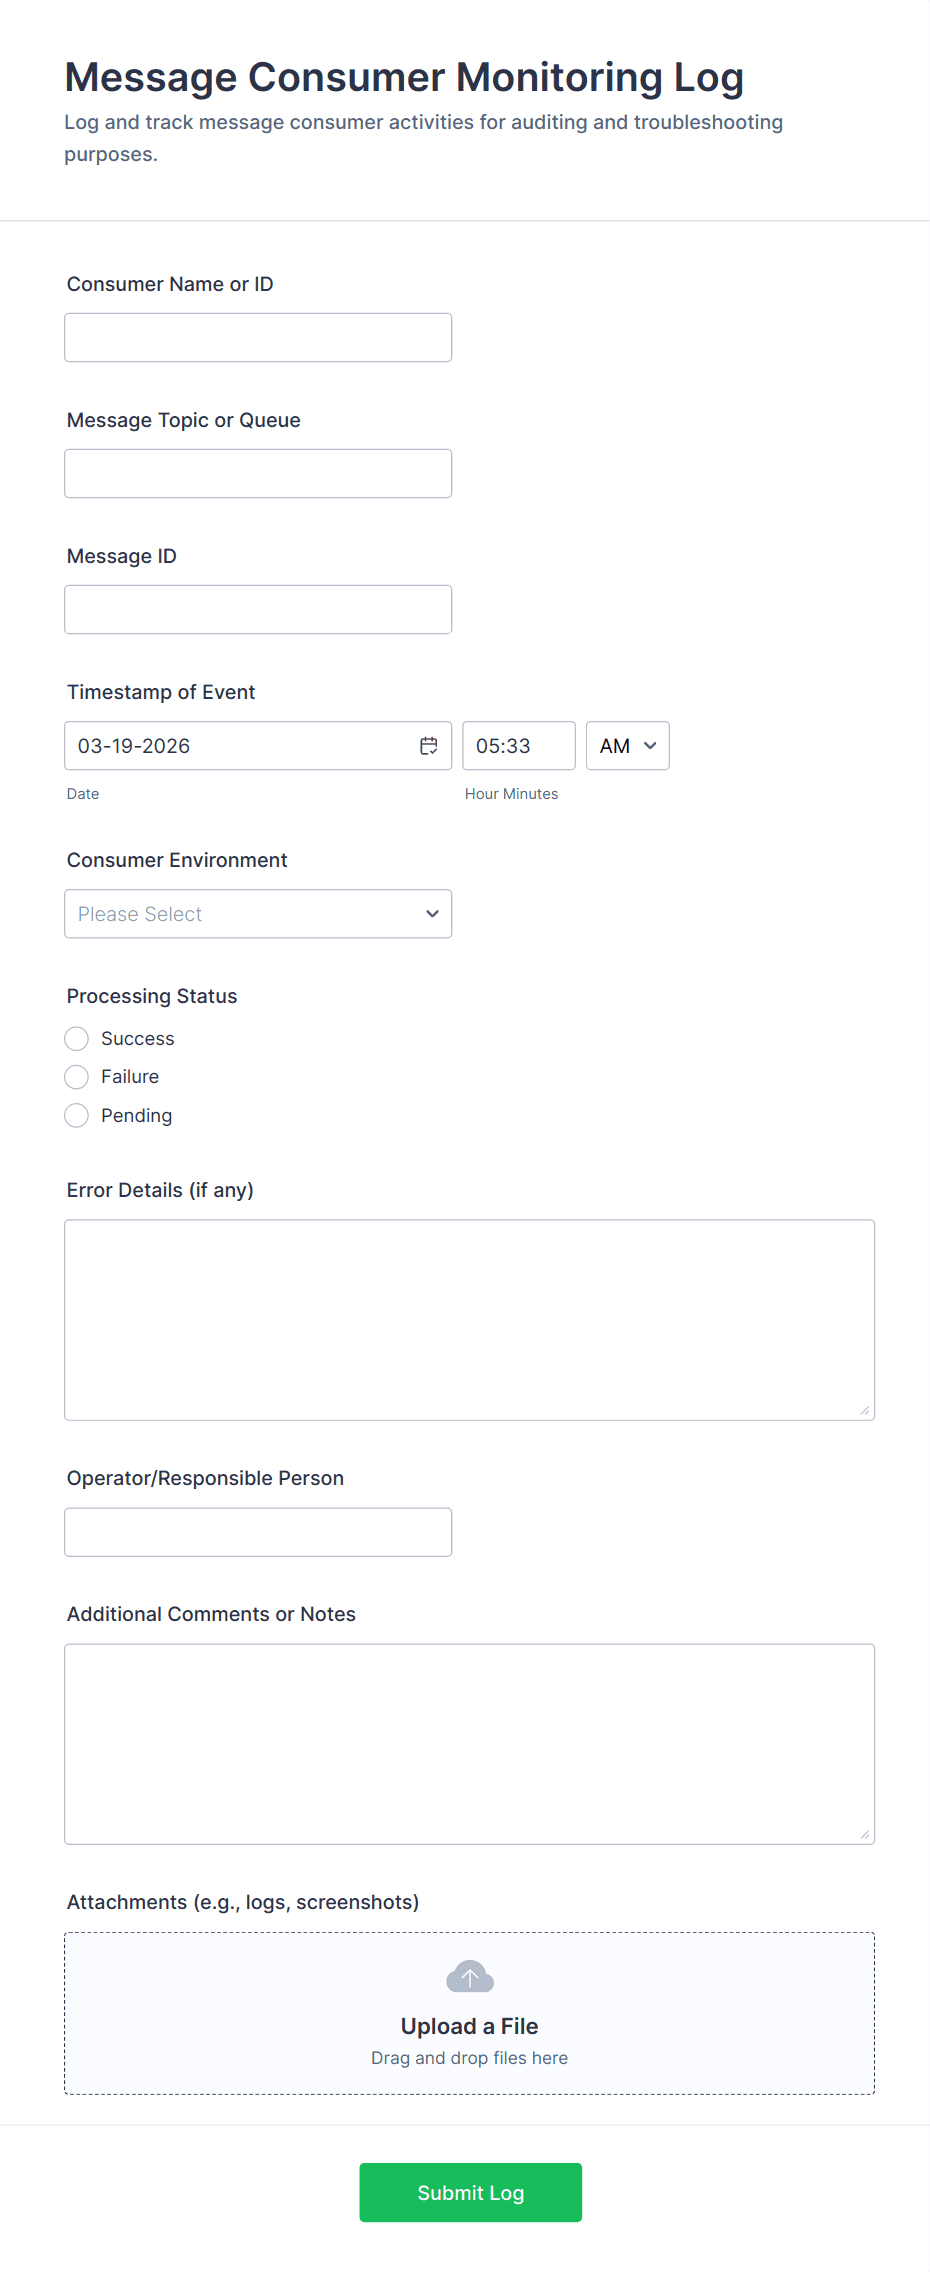Click the Additional Comments or Notes box
This screenshot has width=930, height=2272.
tap(469, 1744)
